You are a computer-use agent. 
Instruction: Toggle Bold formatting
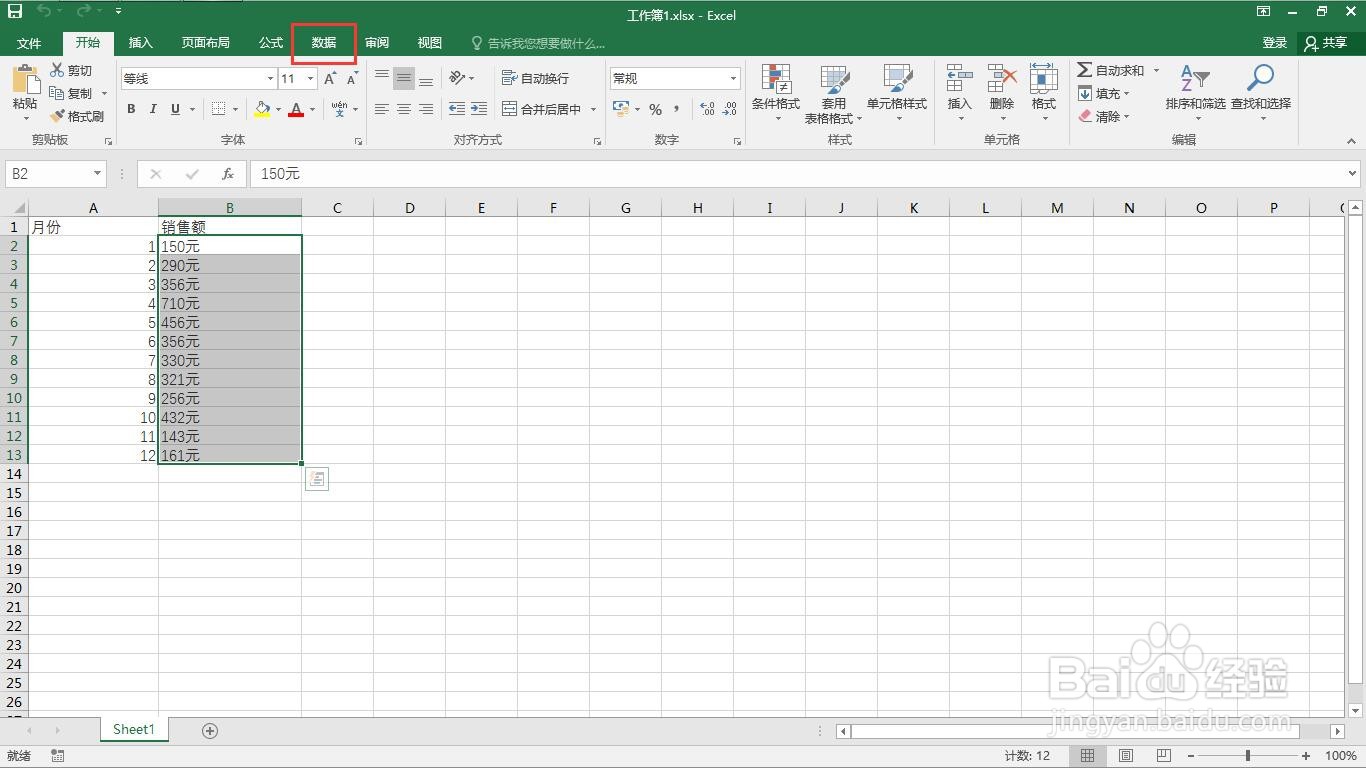(131, 109)
